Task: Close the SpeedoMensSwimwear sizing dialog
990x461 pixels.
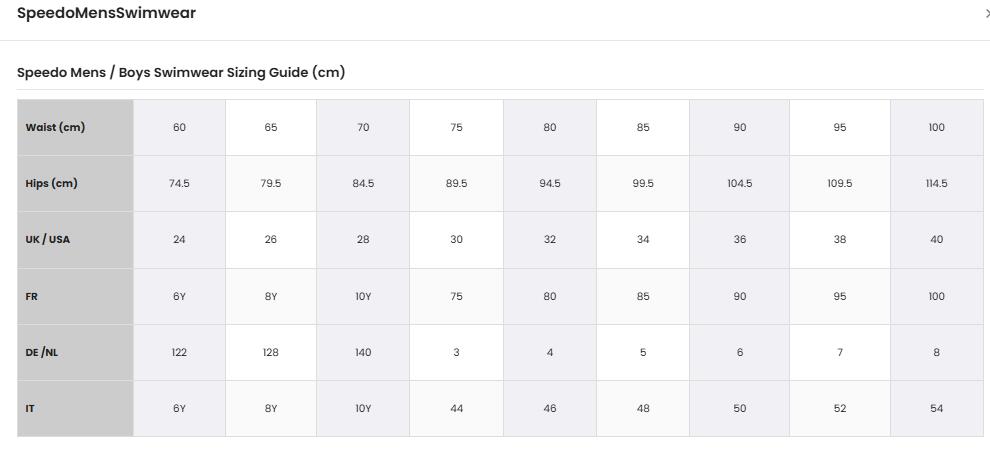Action: click(x=987, y=13)
